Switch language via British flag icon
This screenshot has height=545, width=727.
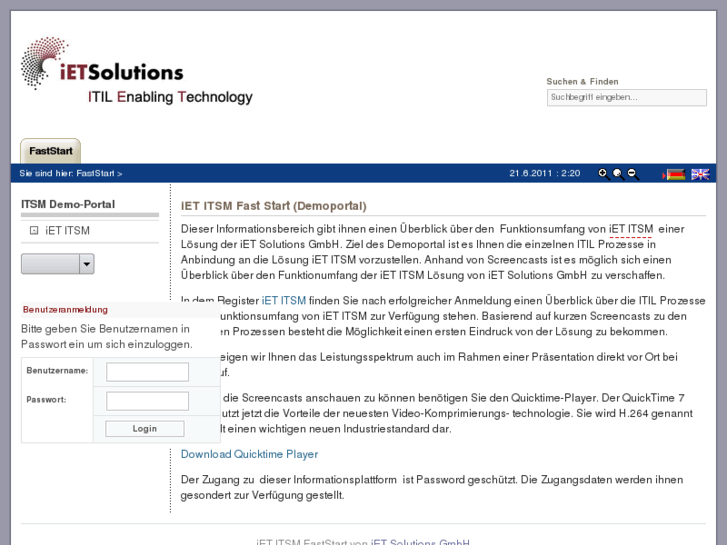coord(700,174)
